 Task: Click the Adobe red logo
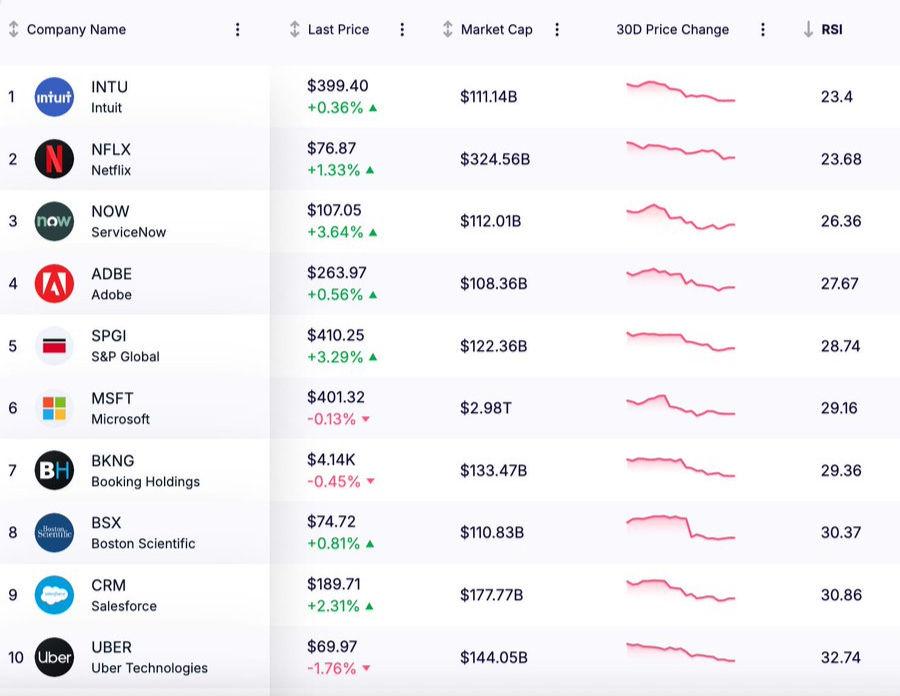pyautogui.click(x=54, y=283)
